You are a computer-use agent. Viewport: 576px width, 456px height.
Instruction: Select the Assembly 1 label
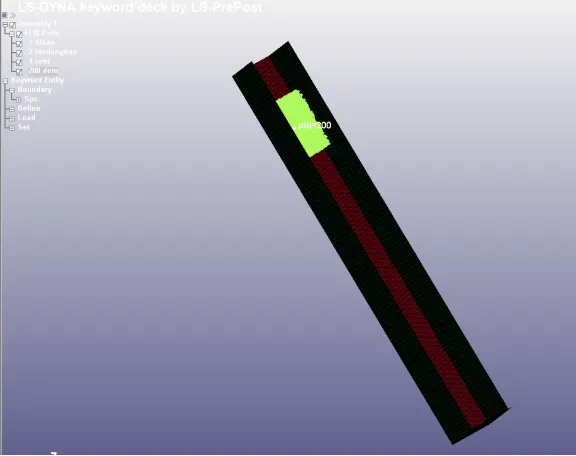point(37,24)
